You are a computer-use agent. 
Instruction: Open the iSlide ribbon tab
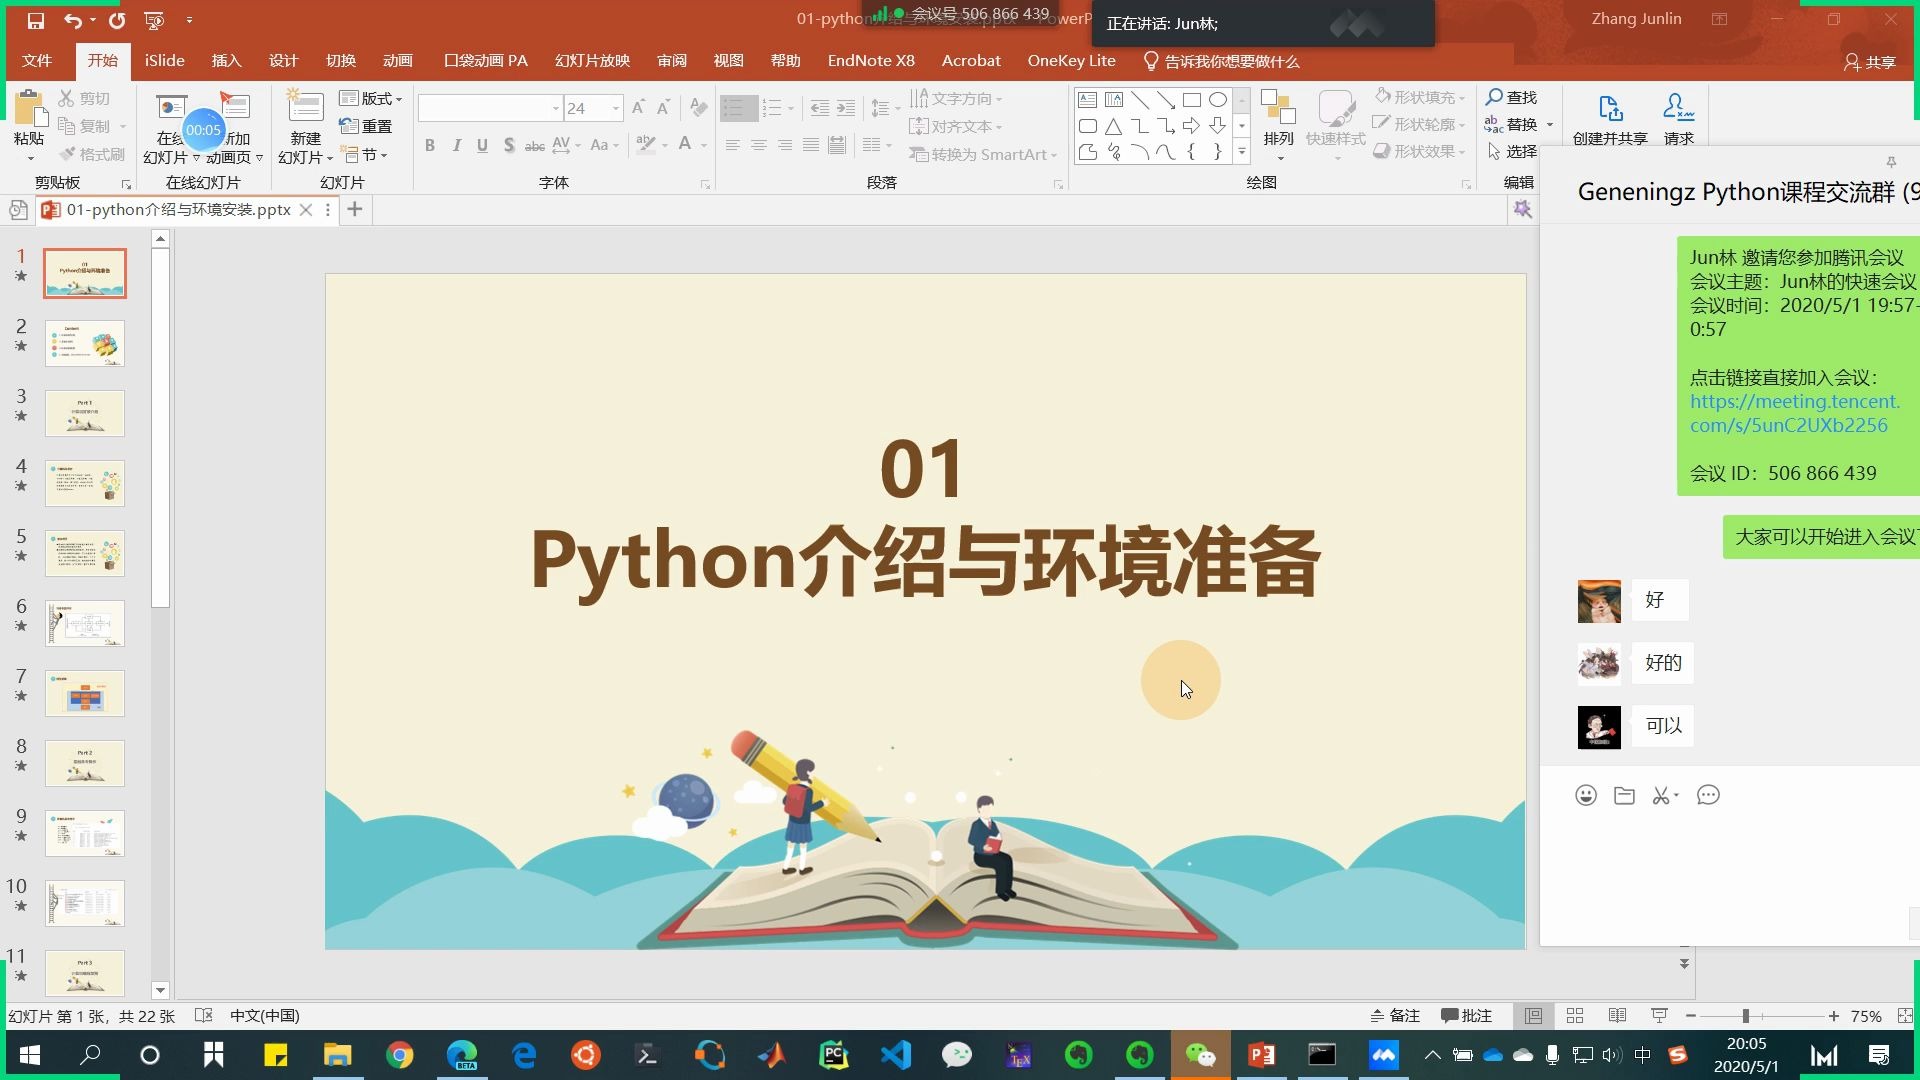(164, 61)
